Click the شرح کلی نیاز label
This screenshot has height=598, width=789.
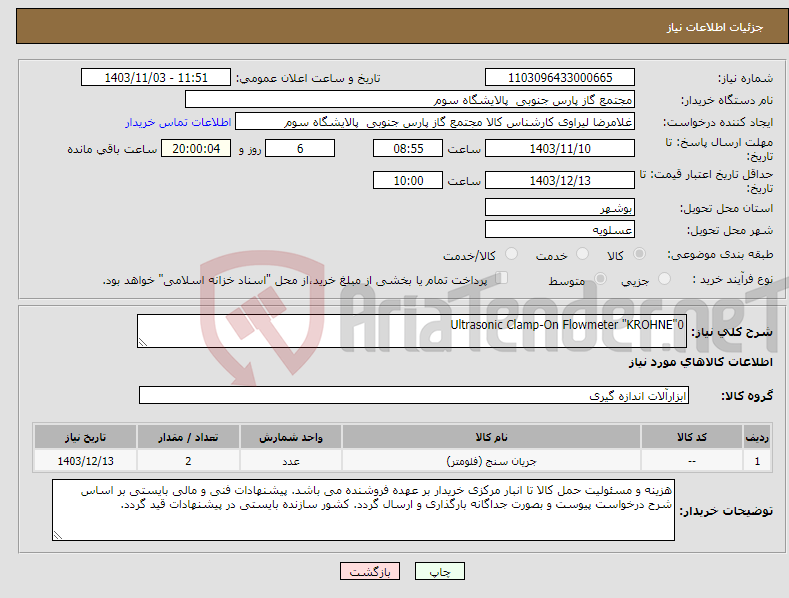pos(732,332)
